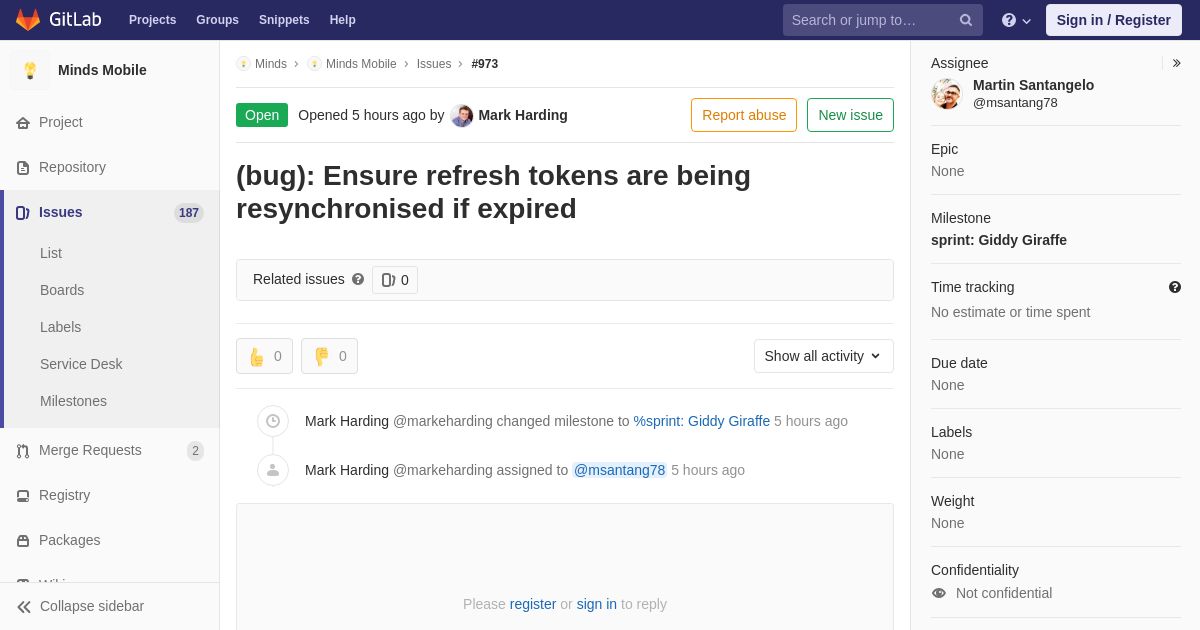This screenshot has width=1200, height=630.
Task: Click Minds breadcrumb link
Action: [x=271, y=64]
